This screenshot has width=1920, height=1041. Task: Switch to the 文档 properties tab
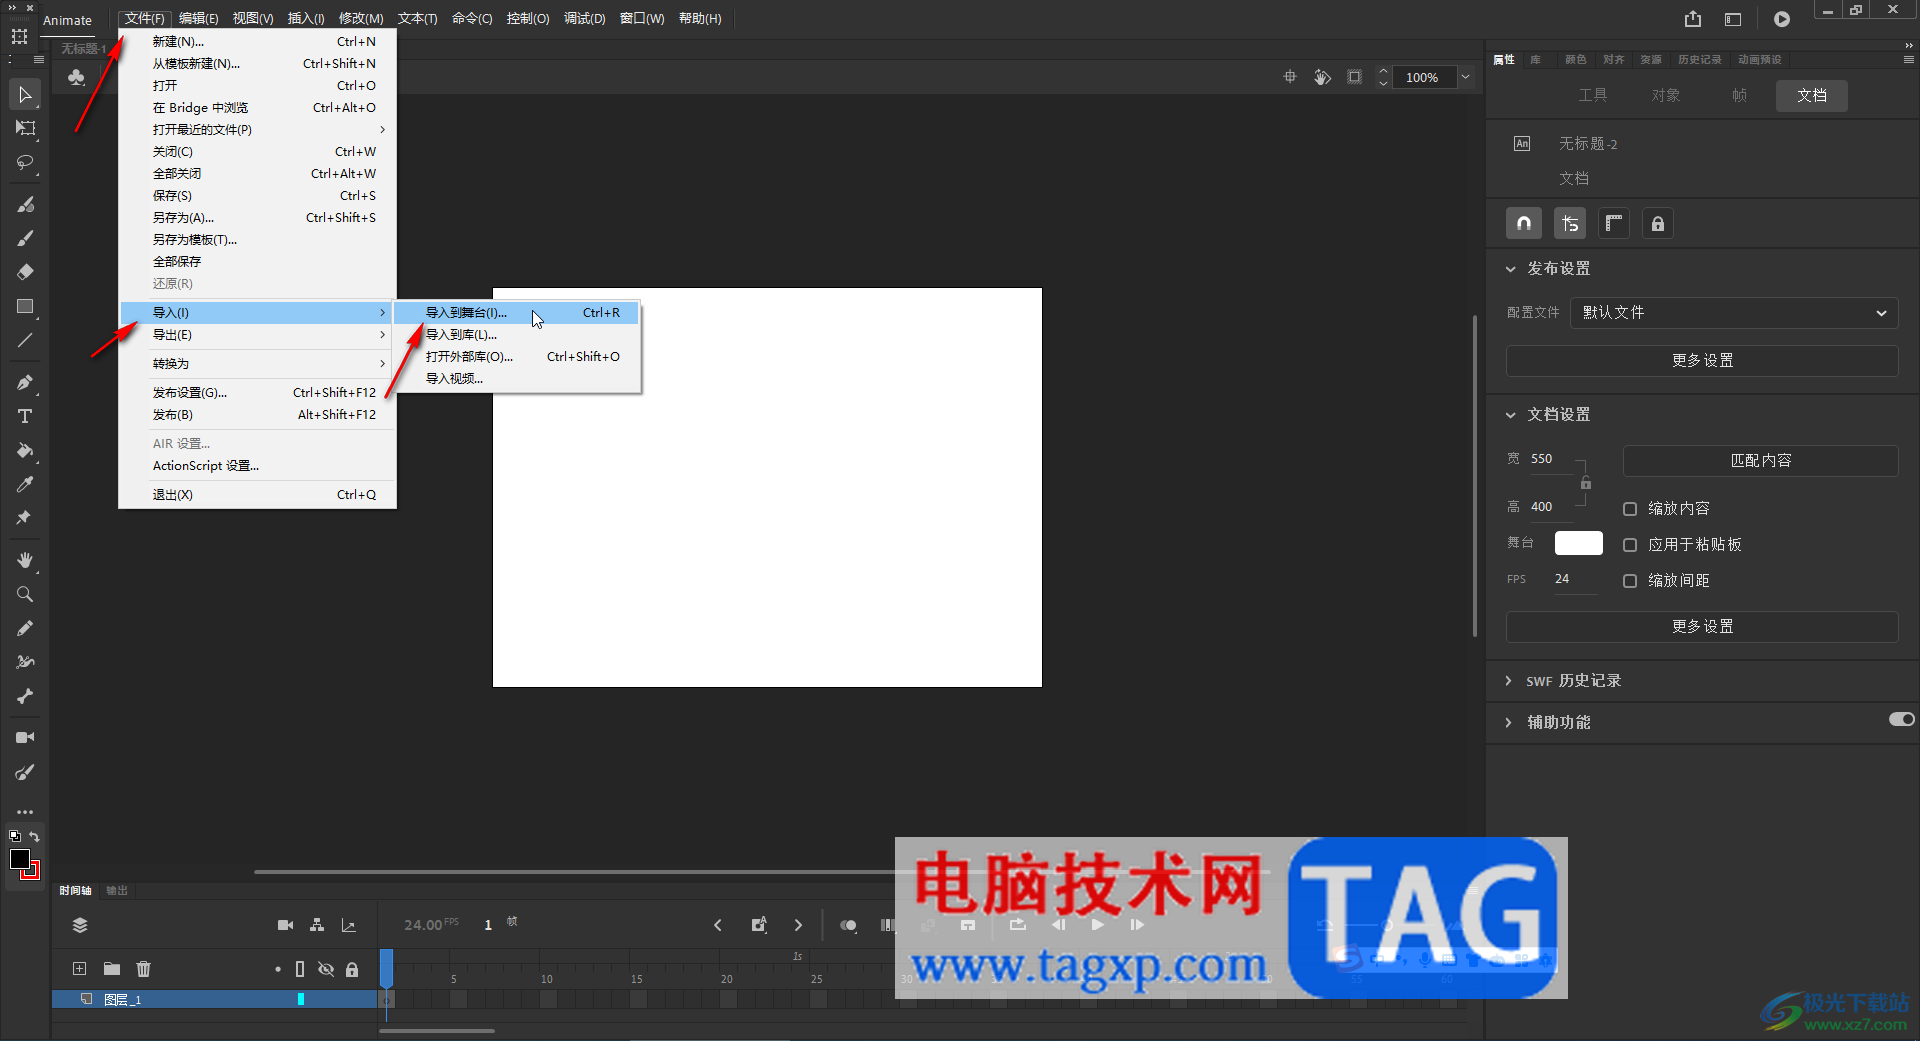click(1812, 96)
